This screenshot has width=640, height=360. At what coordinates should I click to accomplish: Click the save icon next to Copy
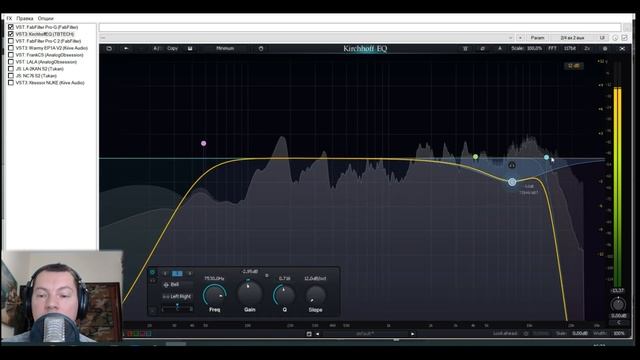point(190,48)
